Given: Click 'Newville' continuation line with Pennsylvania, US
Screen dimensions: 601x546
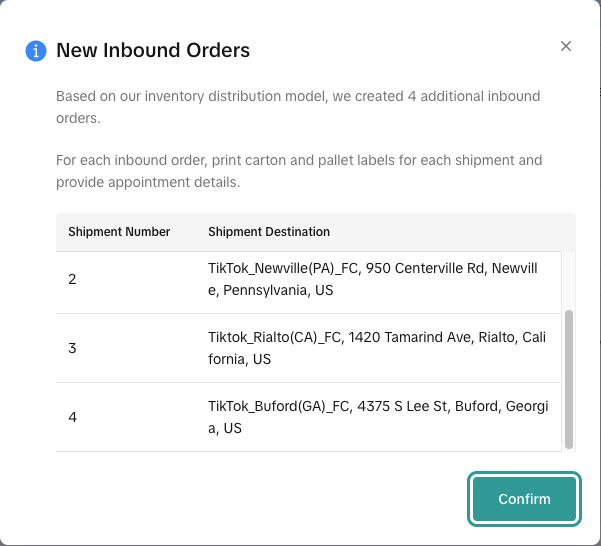Looking at the screenshot, I should click(x=270, y=290).
